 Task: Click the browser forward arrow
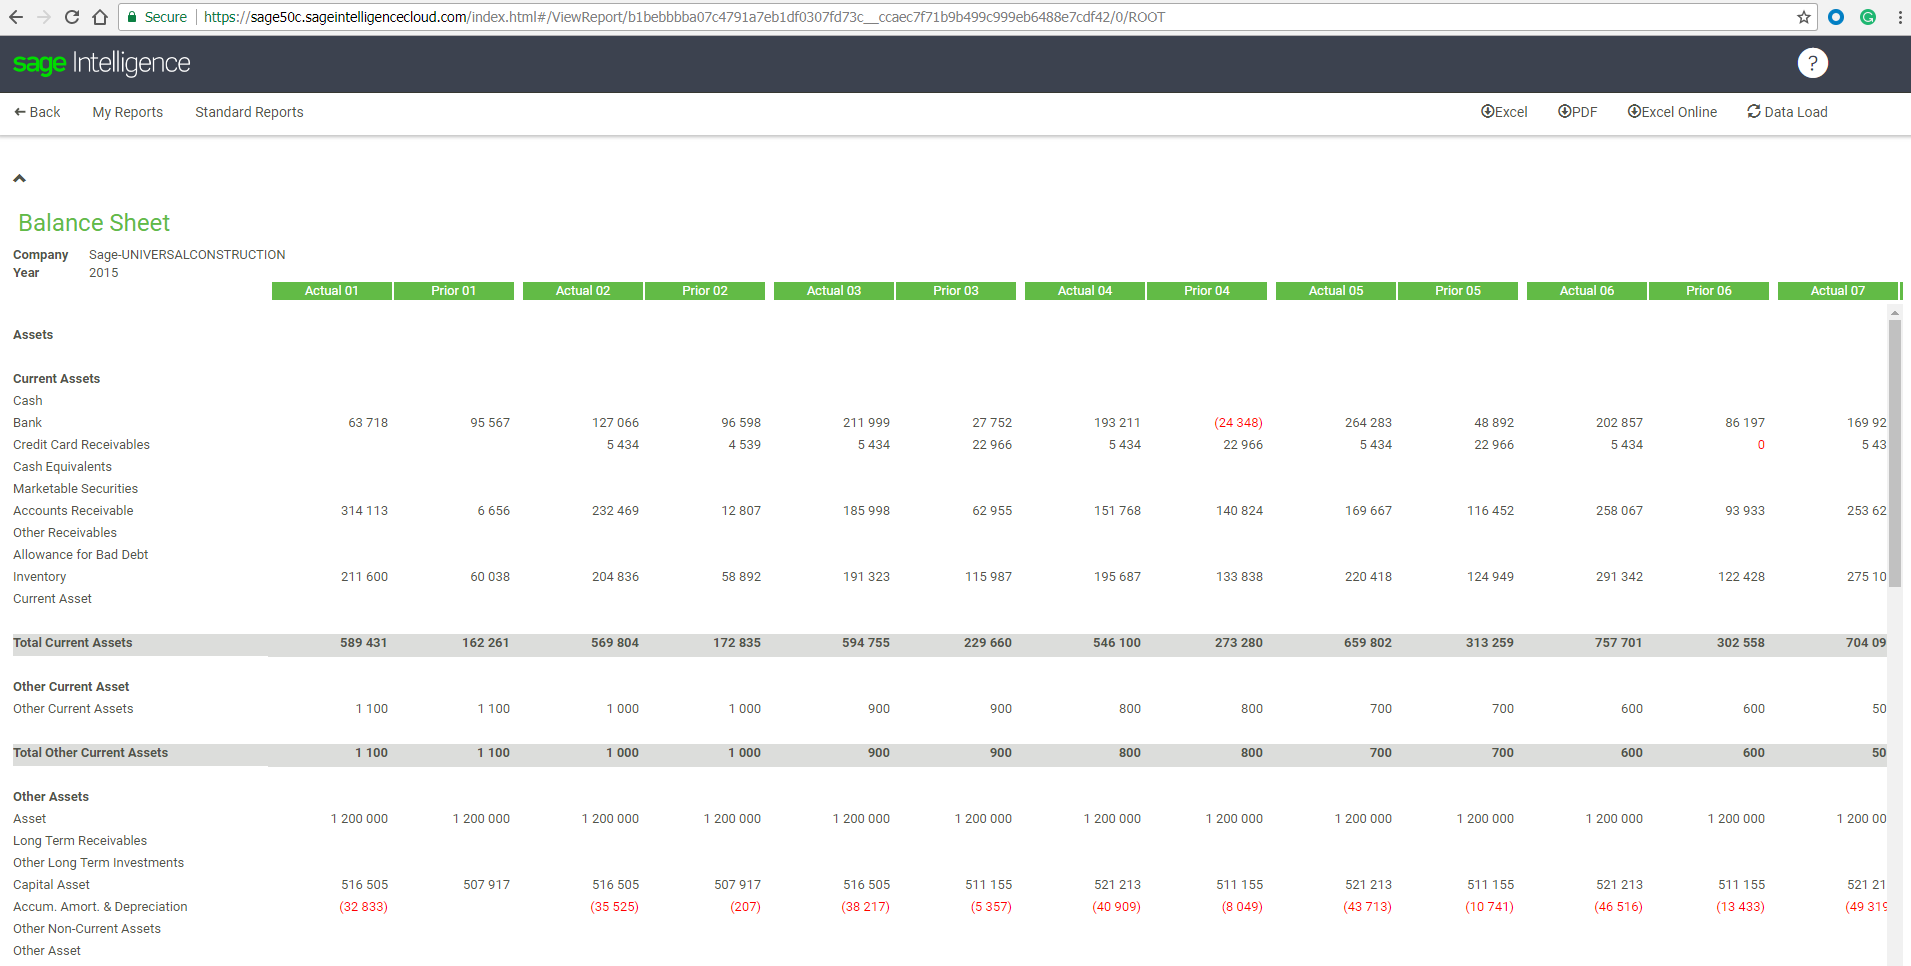click(44, 17)
